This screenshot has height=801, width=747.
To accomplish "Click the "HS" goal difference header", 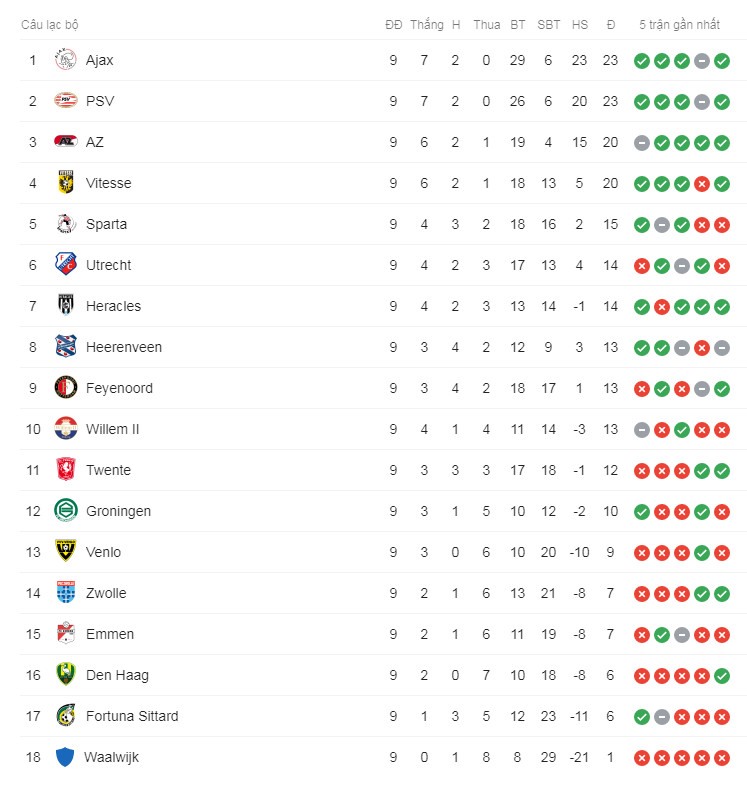I will click(579, 25).
